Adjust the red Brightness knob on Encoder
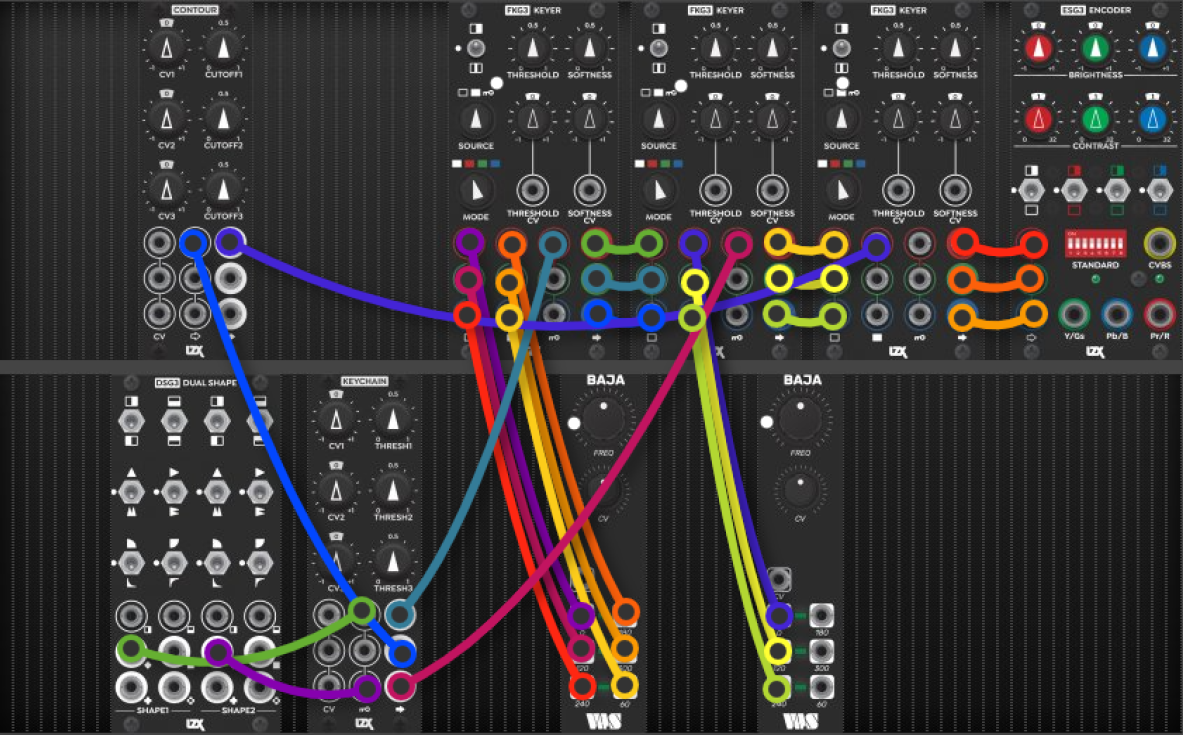 tap(1038, 48)
